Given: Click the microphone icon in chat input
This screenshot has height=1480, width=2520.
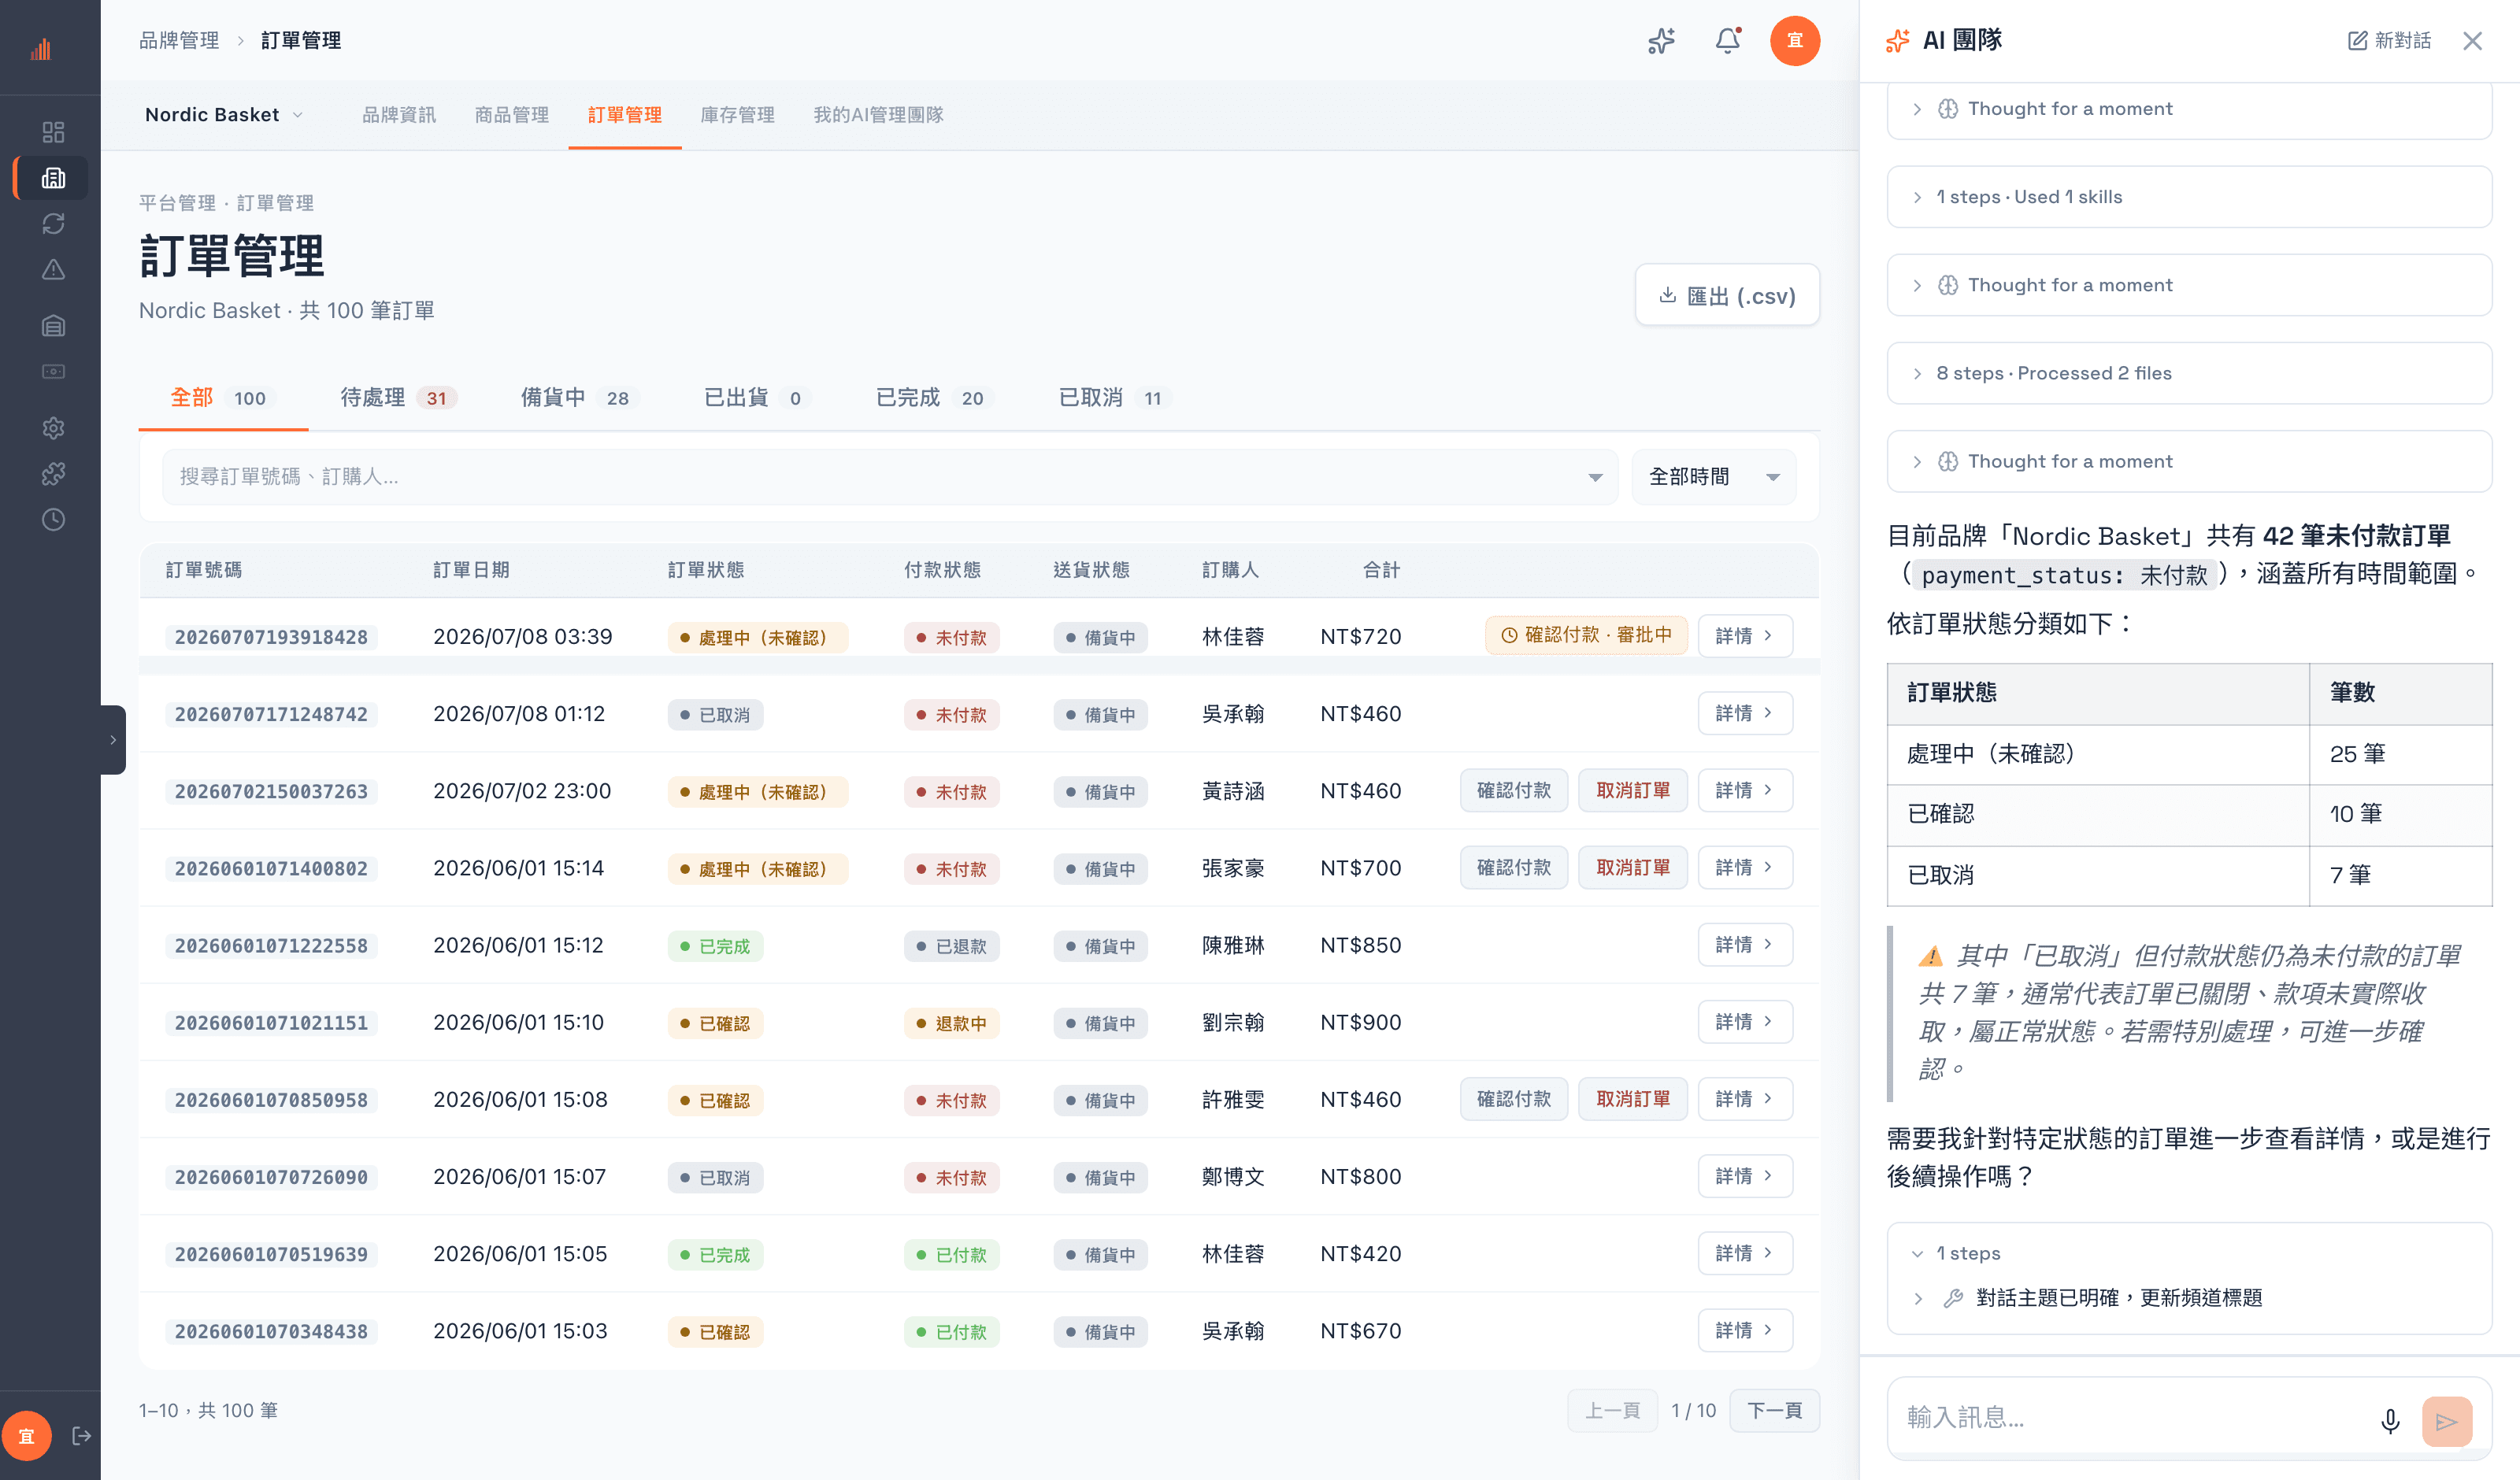Looking at the screenshot, I should pyautogui.click(x=2390, y=1421).
